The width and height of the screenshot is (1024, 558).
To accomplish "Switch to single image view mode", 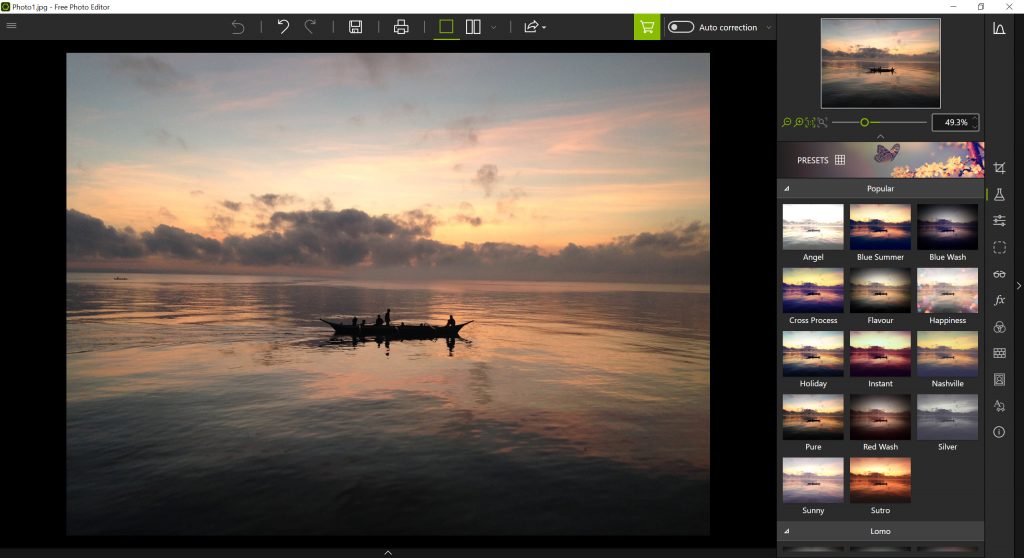I will tap(446, 27).
